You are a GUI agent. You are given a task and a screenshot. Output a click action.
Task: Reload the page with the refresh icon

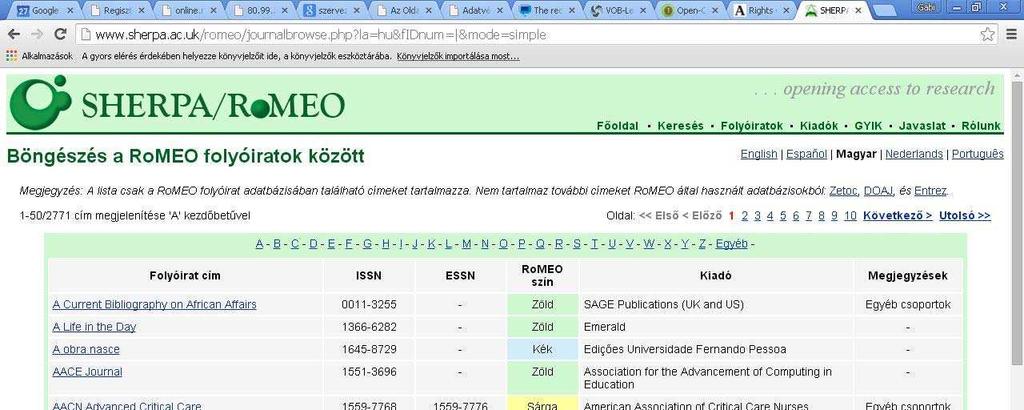[x=60, y=35]
